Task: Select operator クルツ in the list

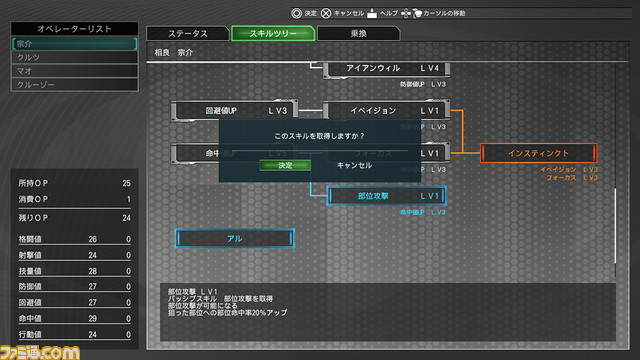Action: (75, 57)
